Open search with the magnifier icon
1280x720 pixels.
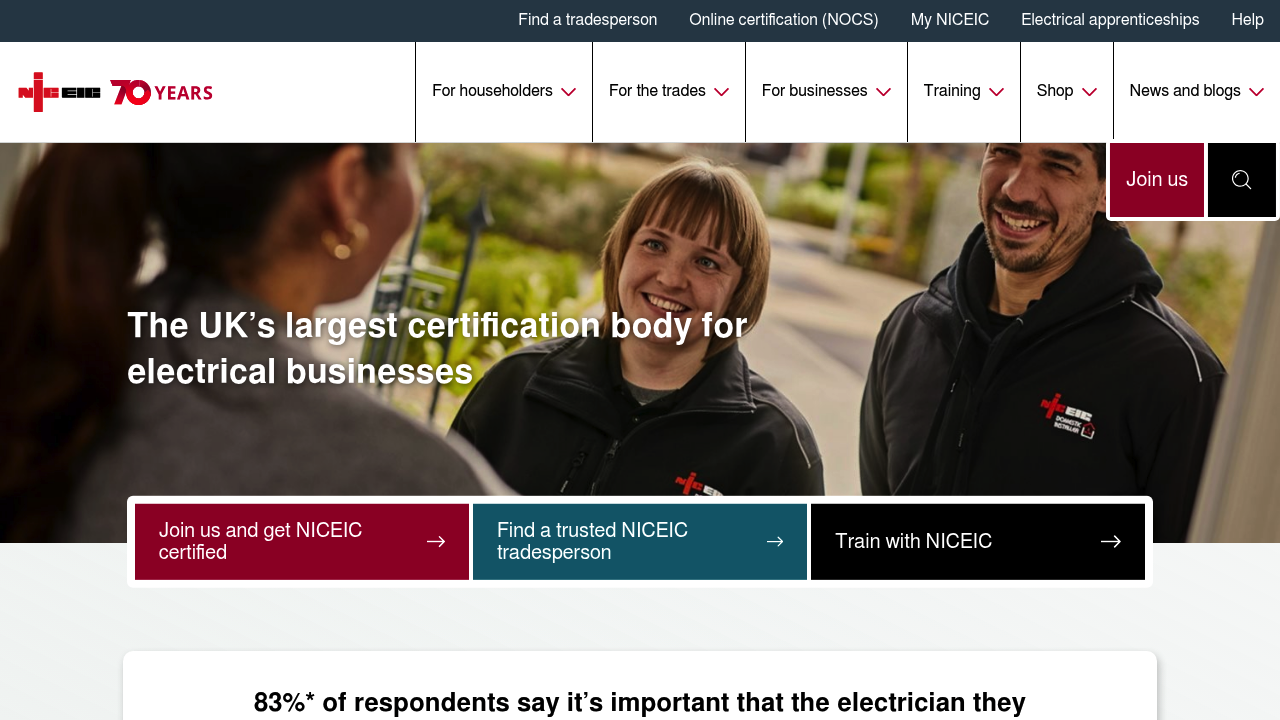point(1242,180)
